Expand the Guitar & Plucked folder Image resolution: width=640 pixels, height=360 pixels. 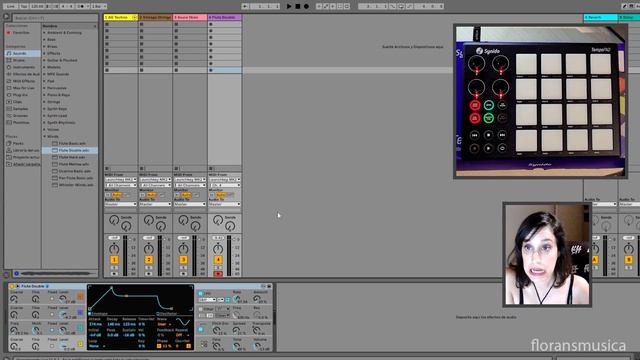pos(44,60)
